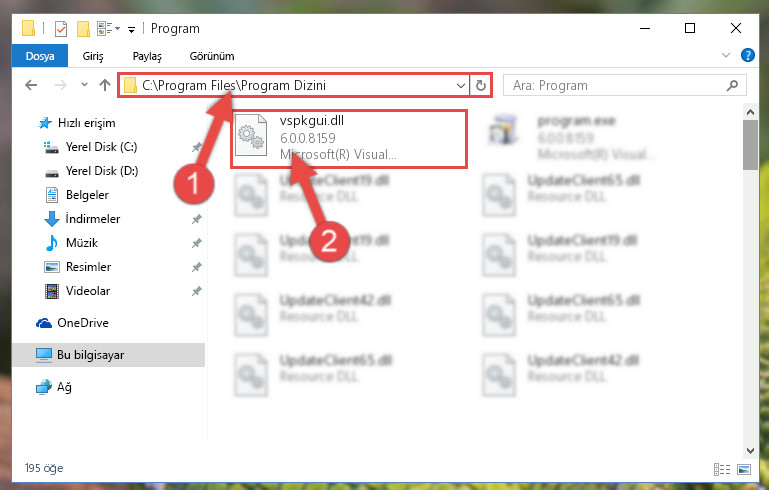Open the Dosya menu tab

click(x=40, y=56)
